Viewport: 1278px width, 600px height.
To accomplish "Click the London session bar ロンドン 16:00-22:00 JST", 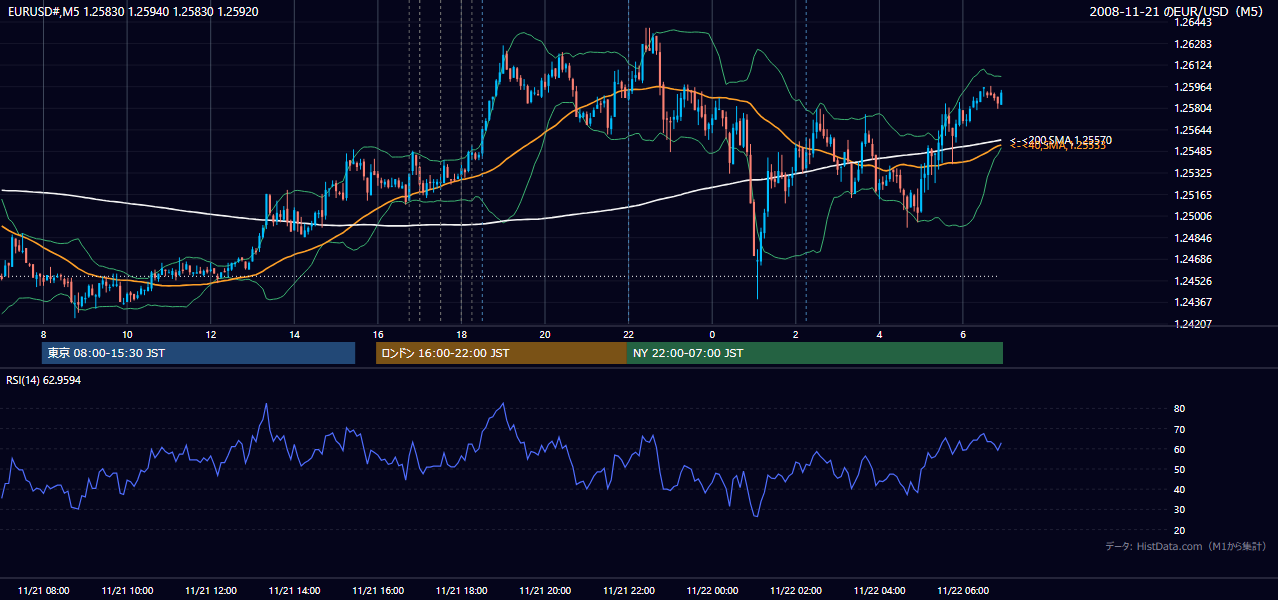I will 501,353.
